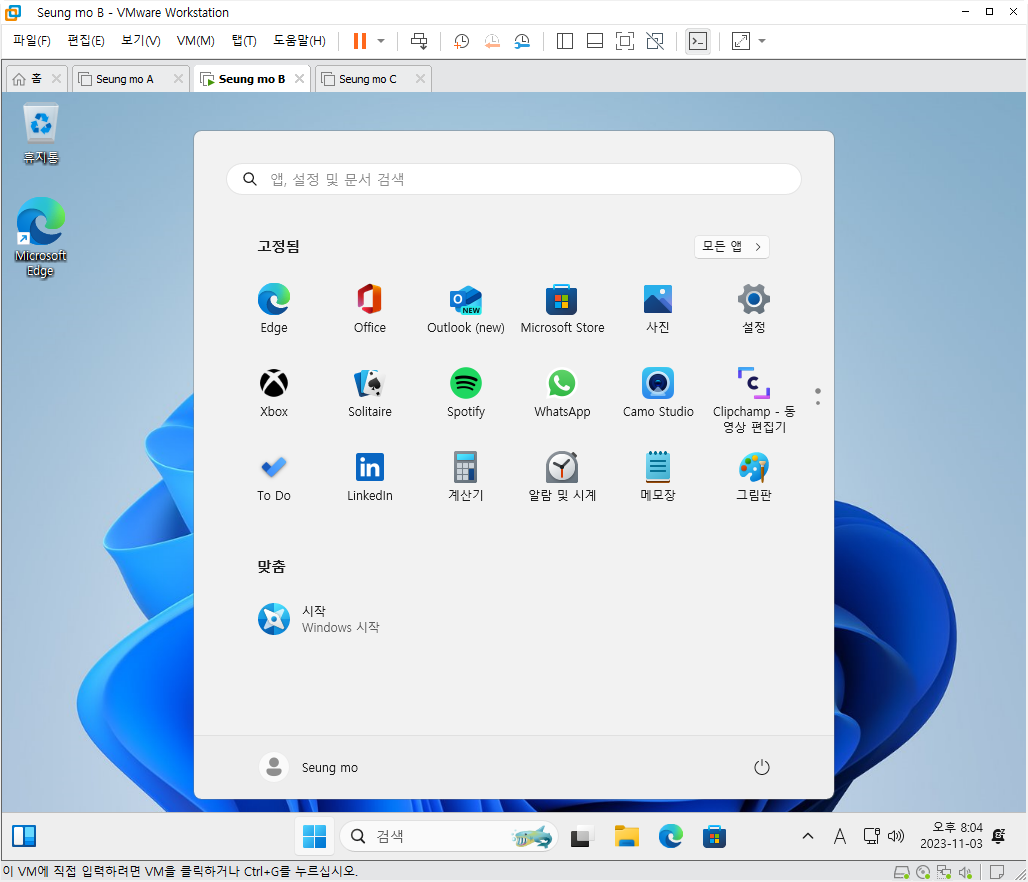Send Ctrl+Alt+Del toolbar icon
This screenshot has height=882, width=1028.
[x=419, y=41]
